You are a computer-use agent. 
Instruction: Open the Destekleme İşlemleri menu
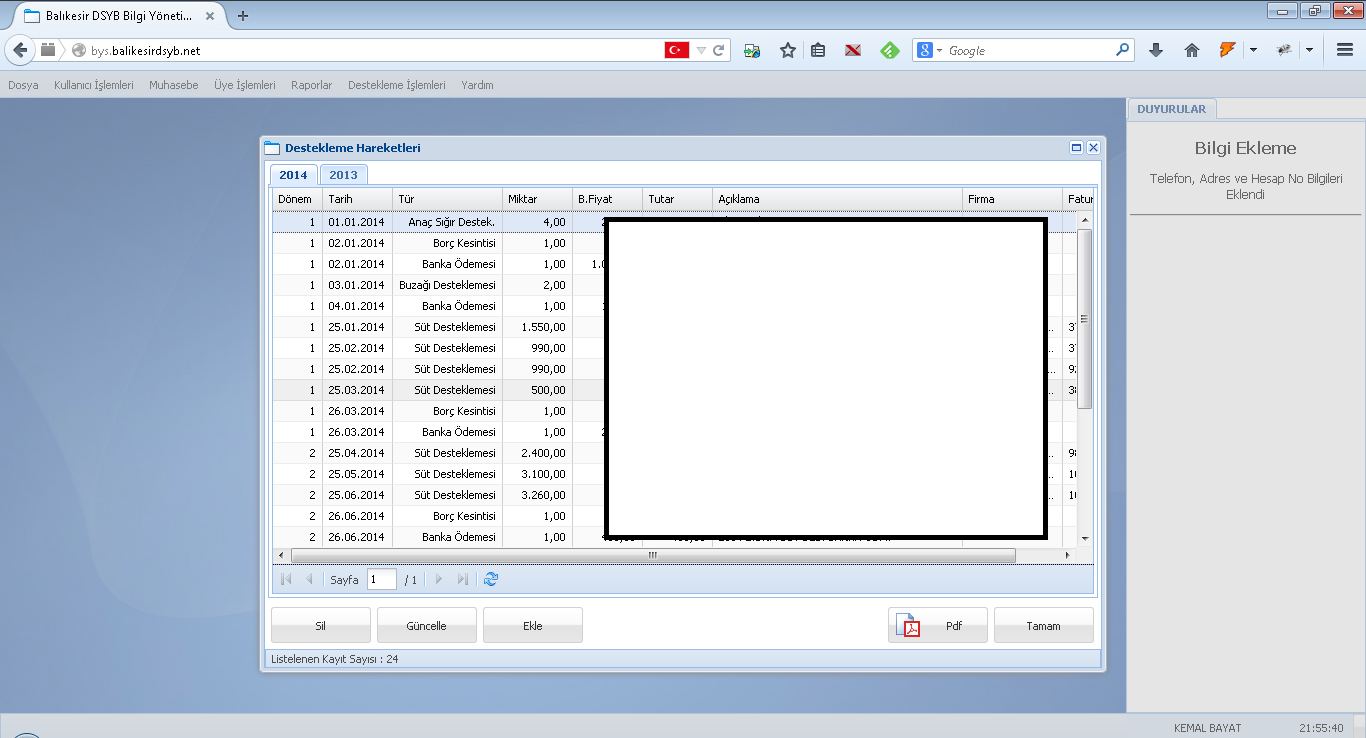click(x=396, y=85)
